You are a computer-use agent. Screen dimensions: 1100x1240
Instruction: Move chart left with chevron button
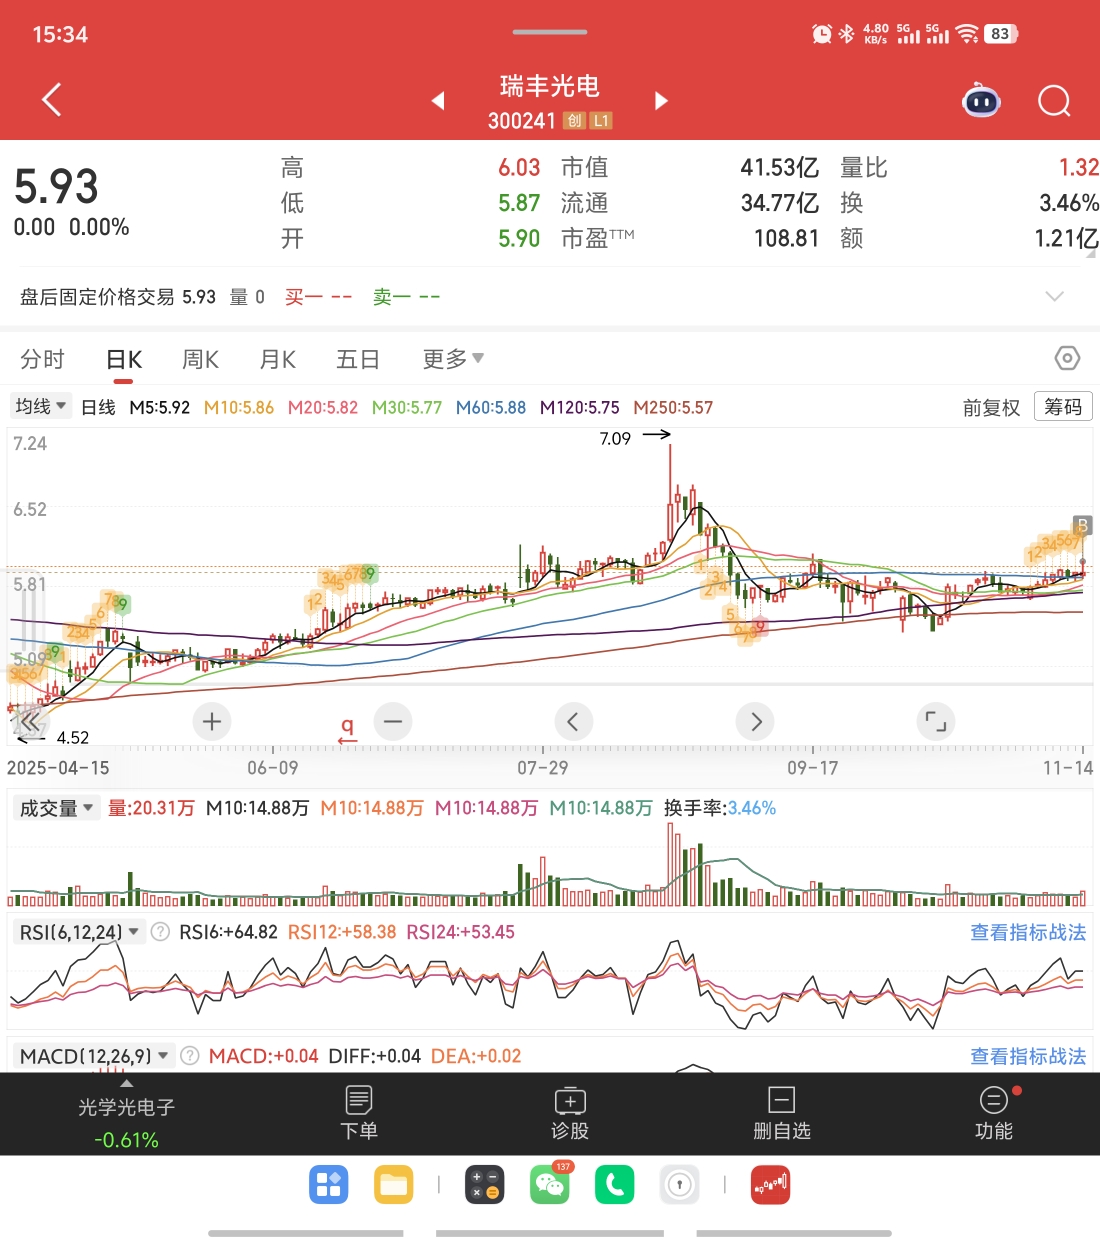(573, 721)
